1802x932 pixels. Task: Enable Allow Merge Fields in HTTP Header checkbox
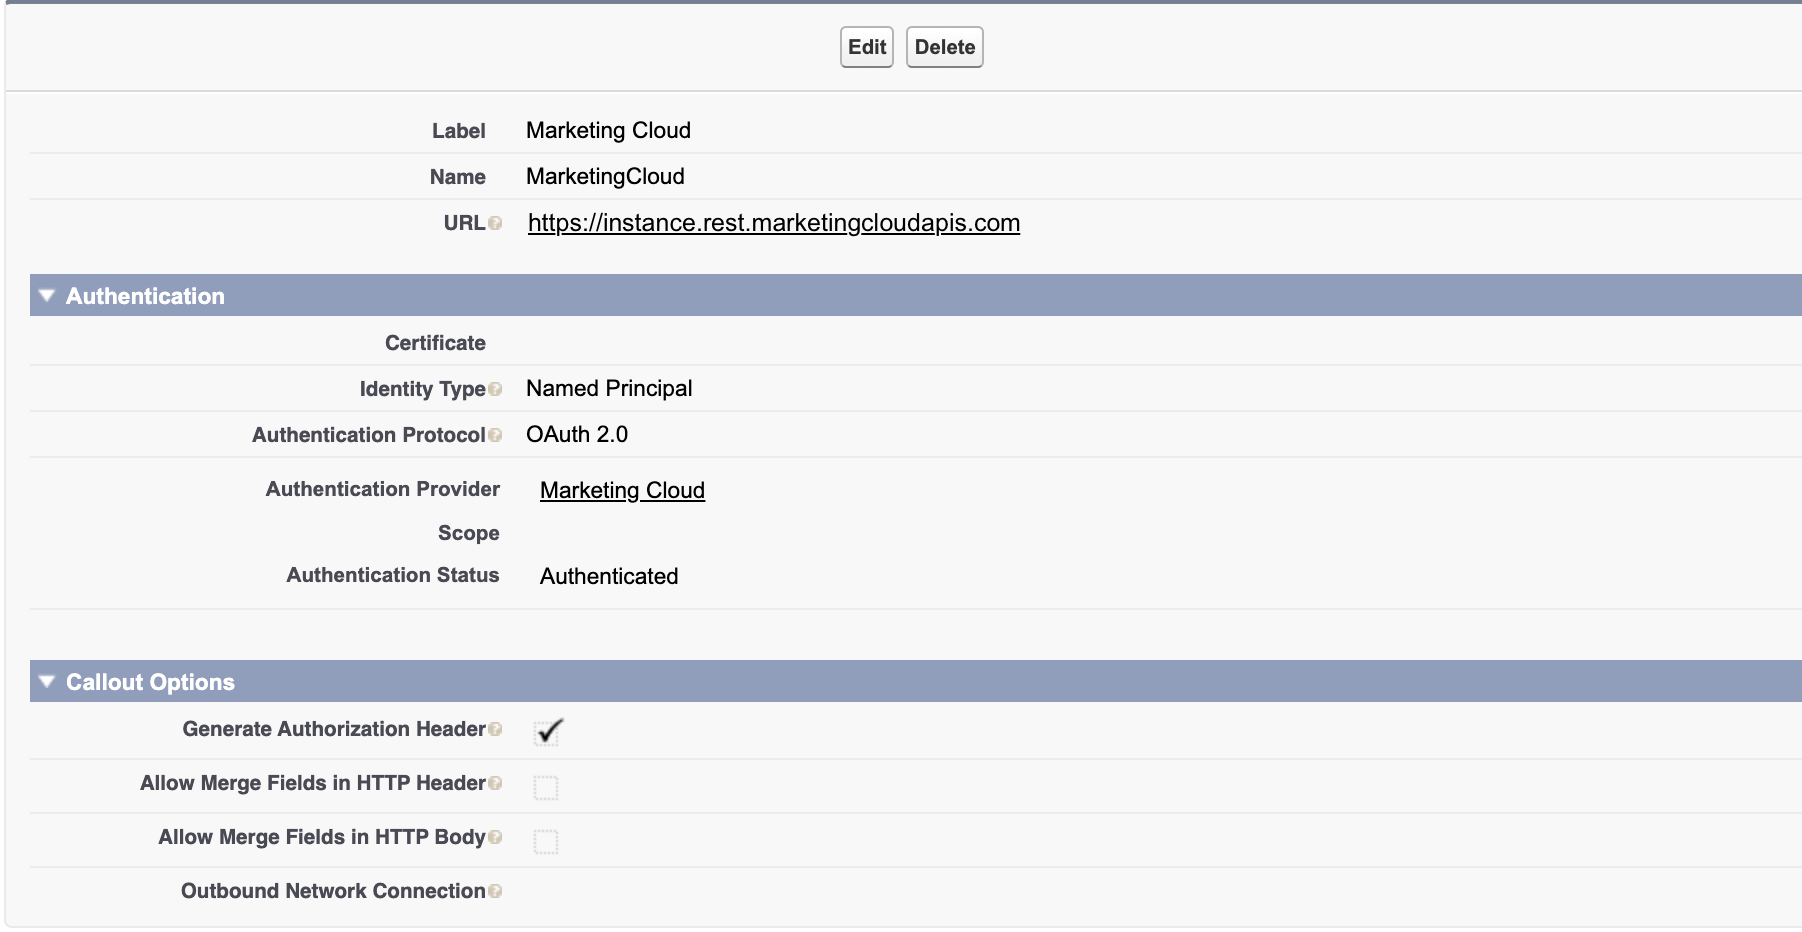(x=546, y=788)
